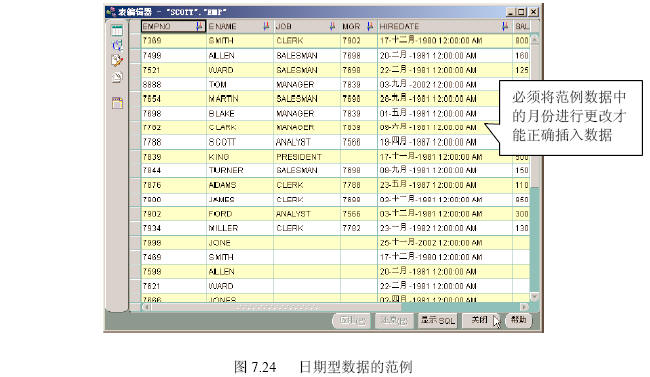Click the CLARK name cell
The image size is (650, 377).
tap(240, 128)
